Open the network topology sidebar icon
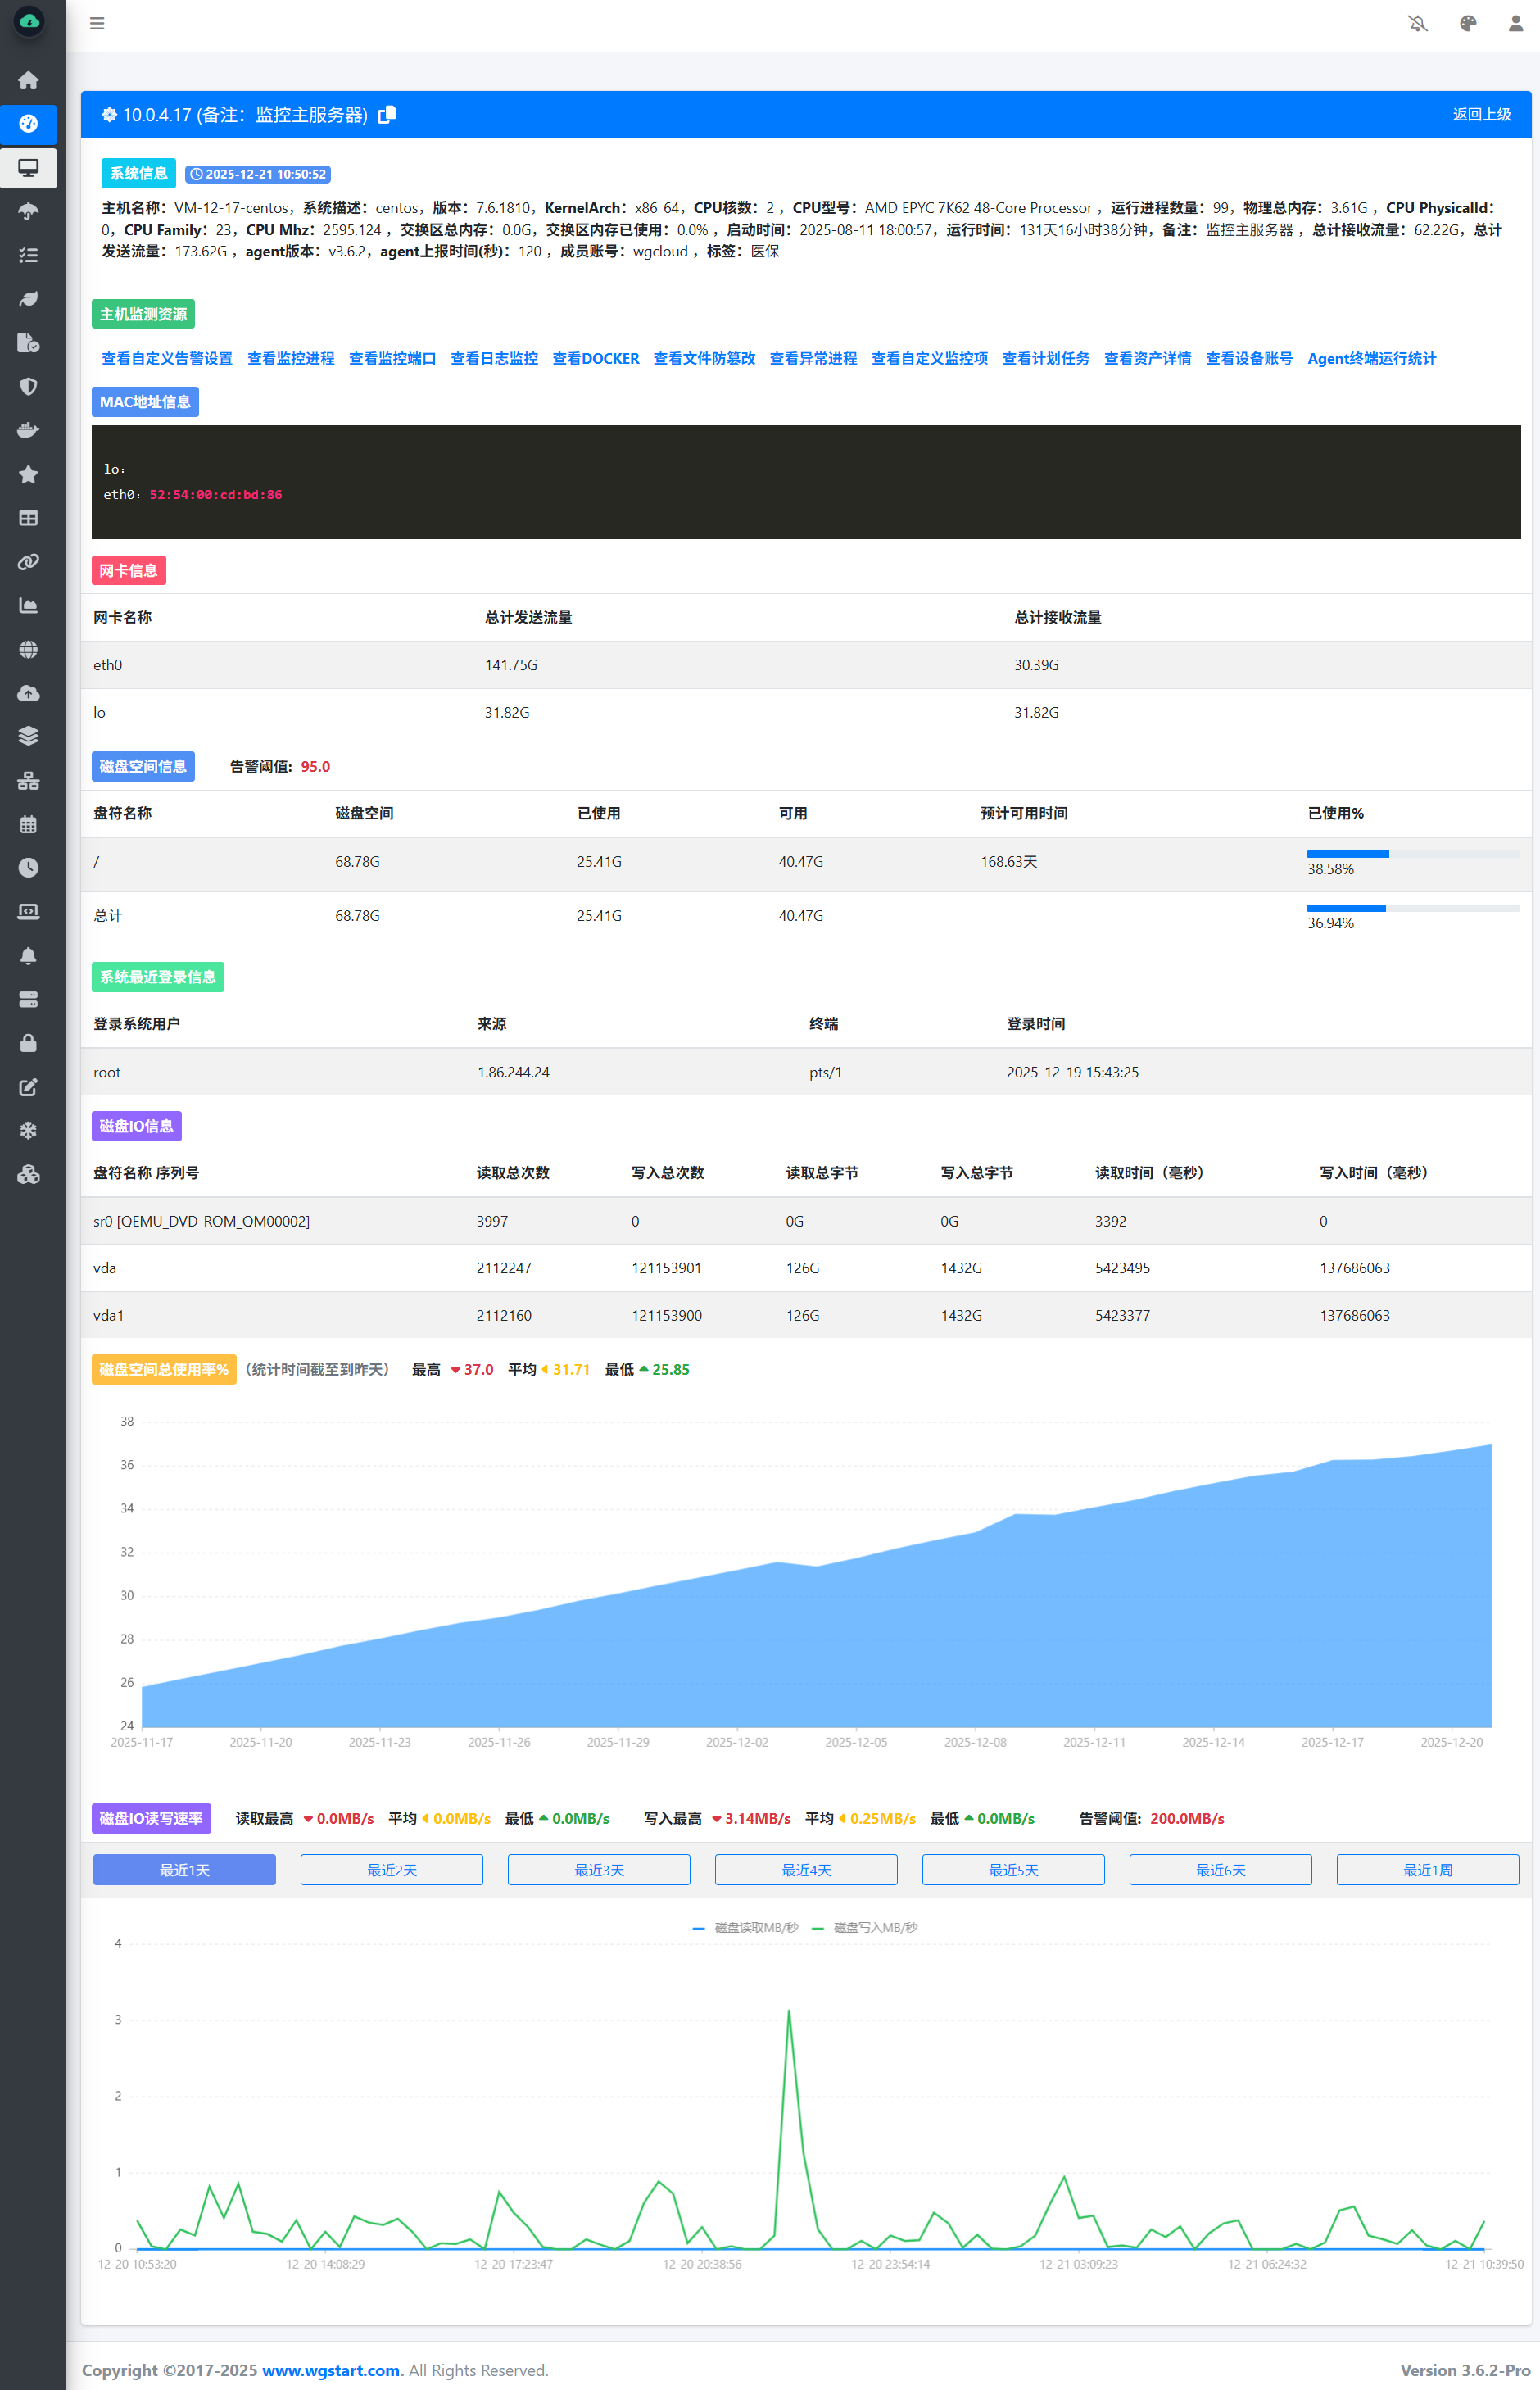 coord(28,781)
